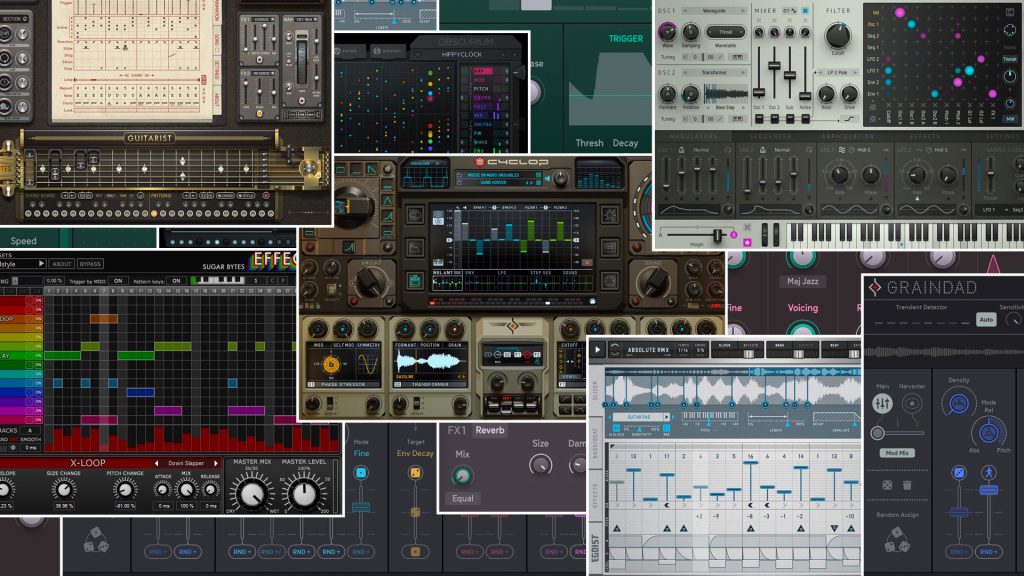Switch to the SLICER side tab
The width and height of the screenshot is (1024, 576).
point(595,391)
